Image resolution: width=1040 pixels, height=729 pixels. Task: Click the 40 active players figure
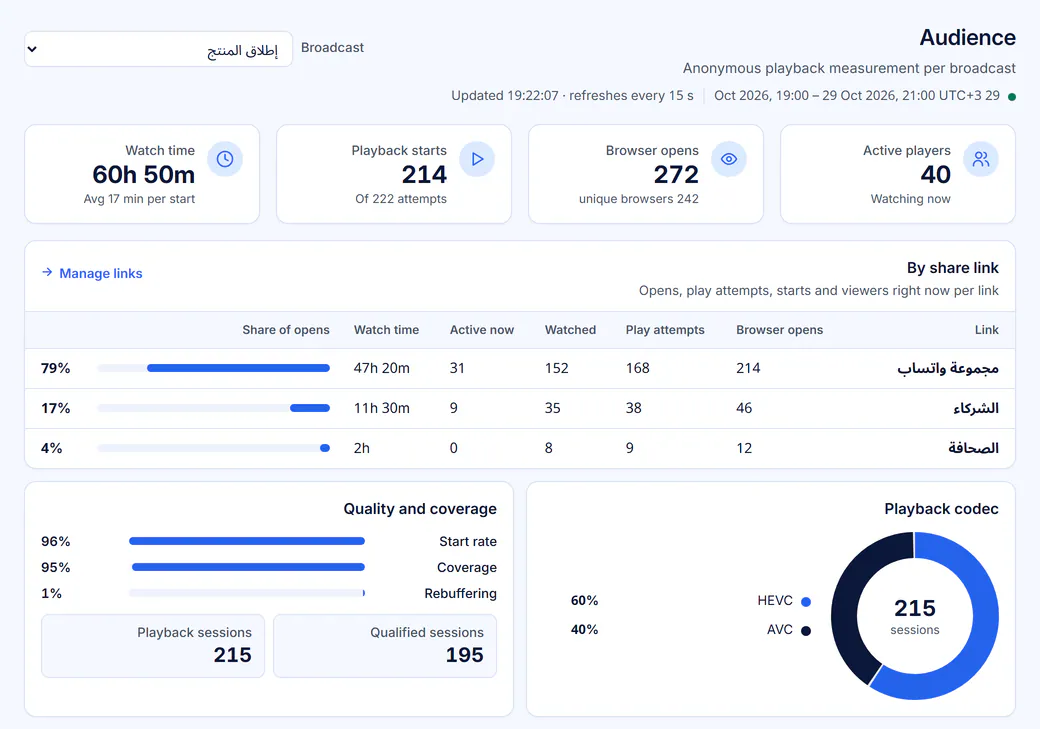[936, 174]
